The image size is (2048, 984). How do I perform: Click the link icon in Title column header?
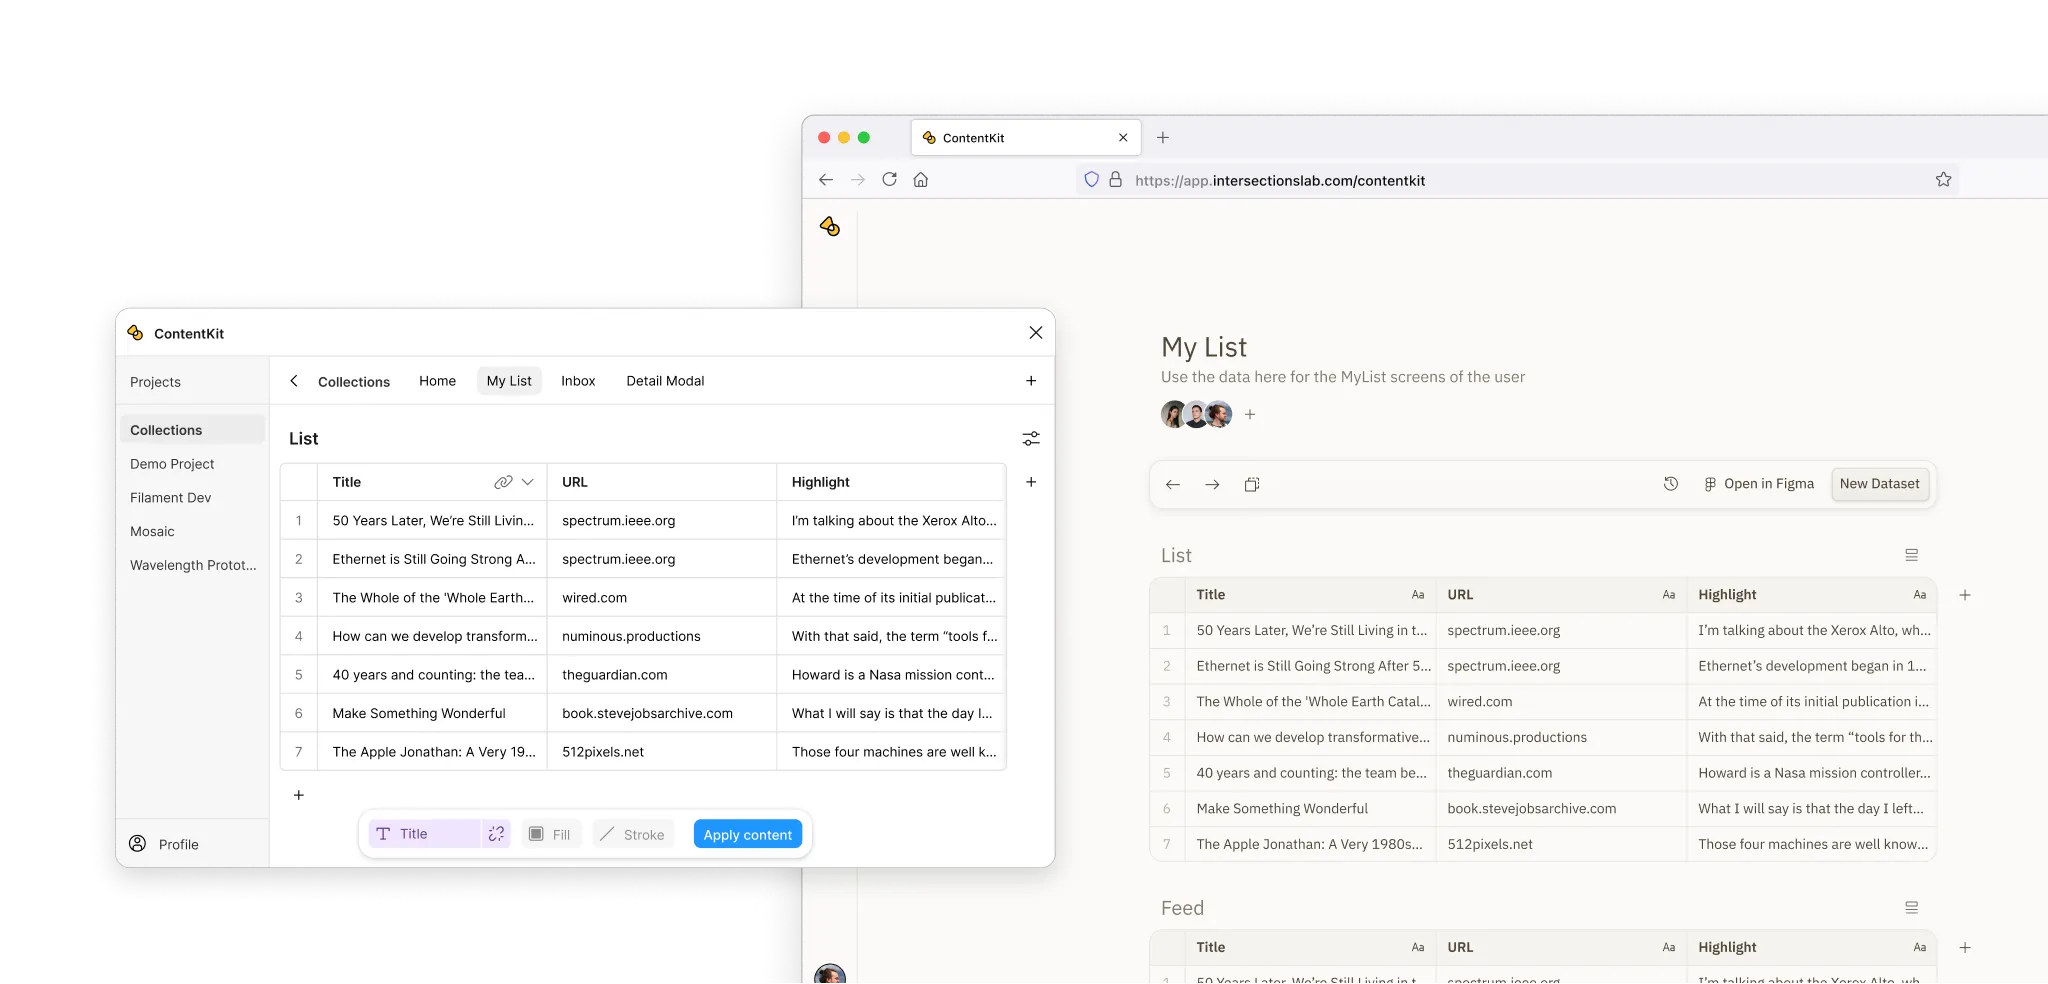(x=503, y=482)
